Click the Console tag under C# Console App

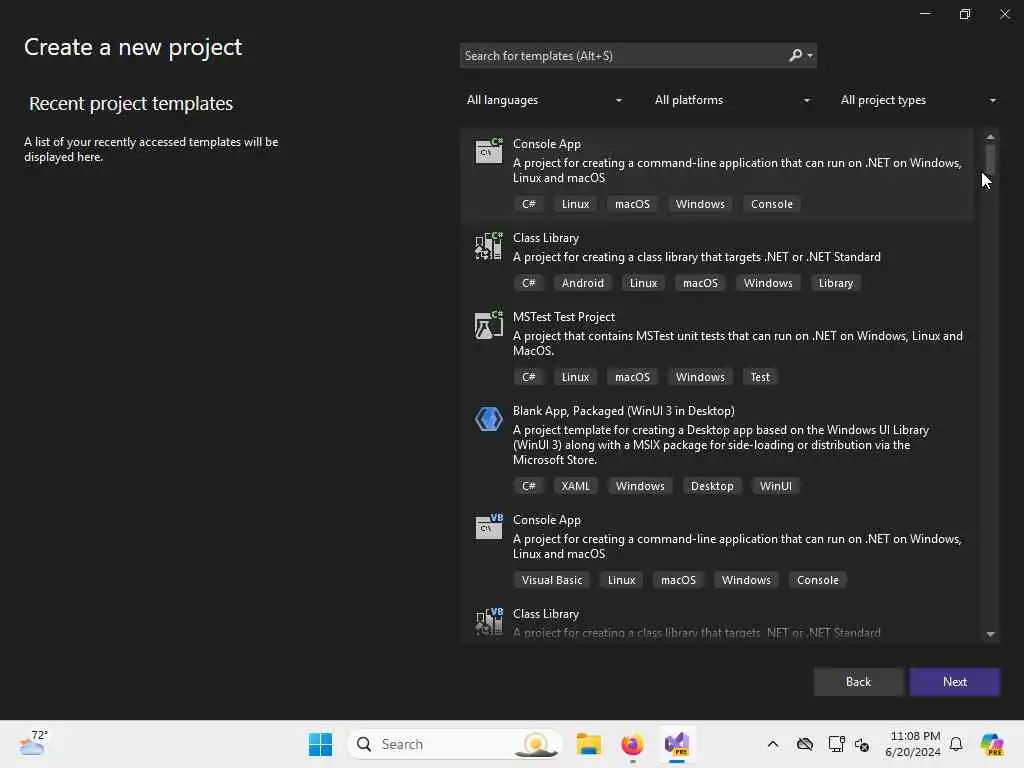tap(771, 204)
